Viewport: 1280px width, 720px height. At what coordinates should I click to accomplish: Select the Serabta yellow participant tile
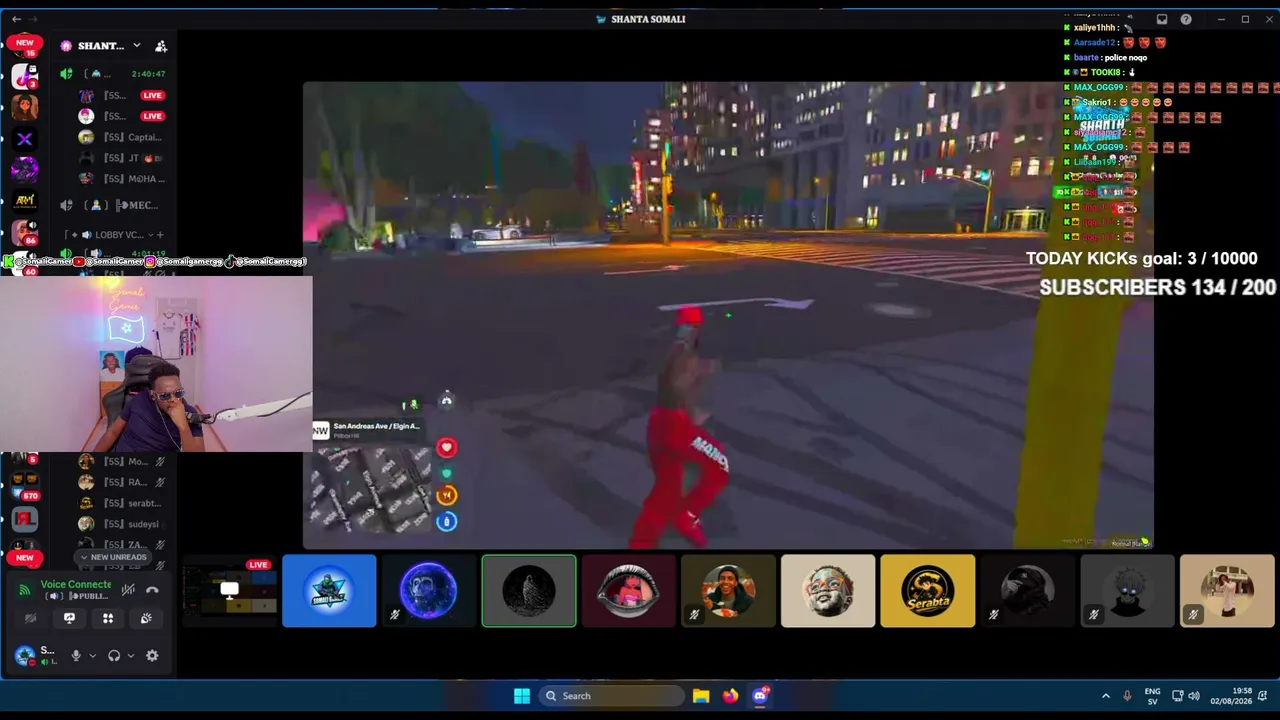click(928, 591)
